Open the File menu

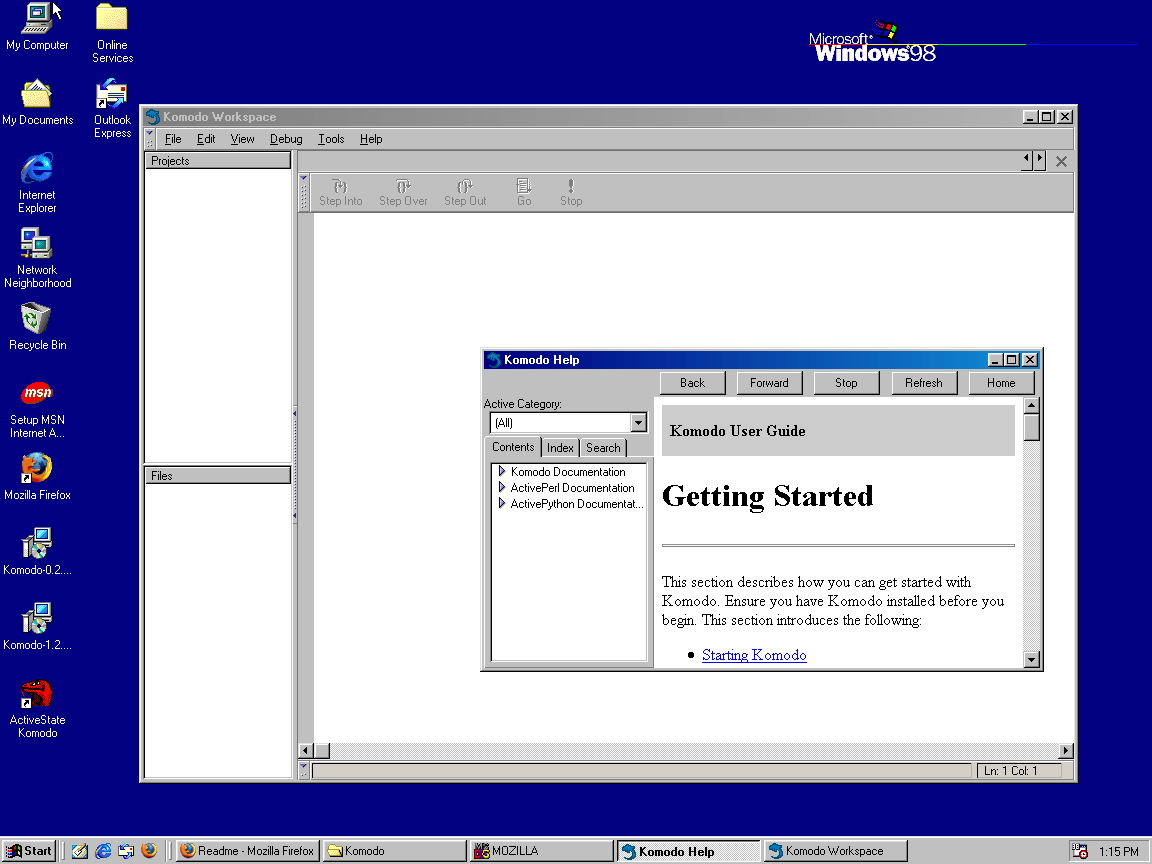(x=173, y=139)
